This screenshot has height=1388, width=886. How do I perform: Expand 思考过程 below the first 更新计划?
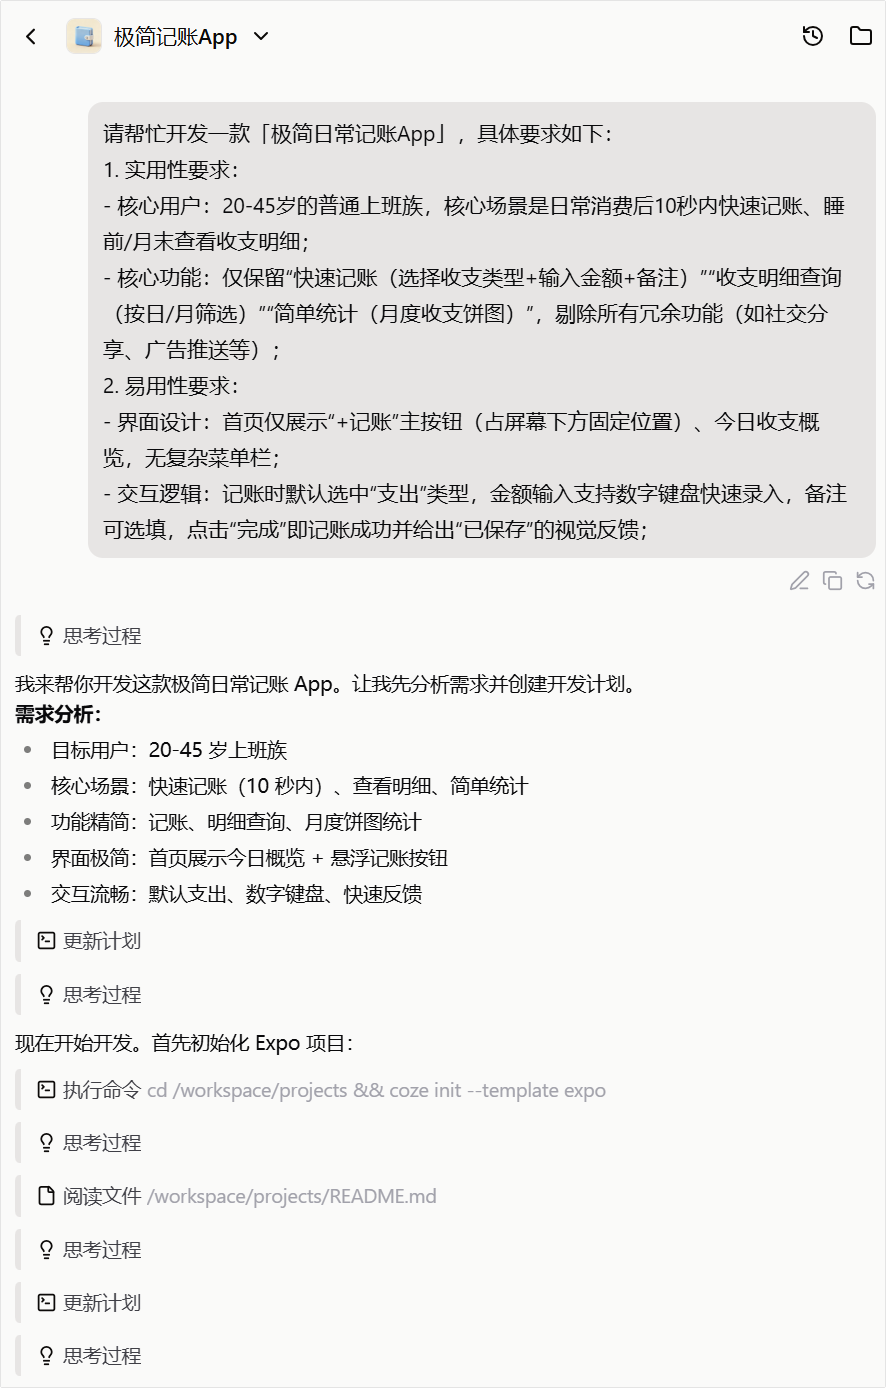[90, 995]
